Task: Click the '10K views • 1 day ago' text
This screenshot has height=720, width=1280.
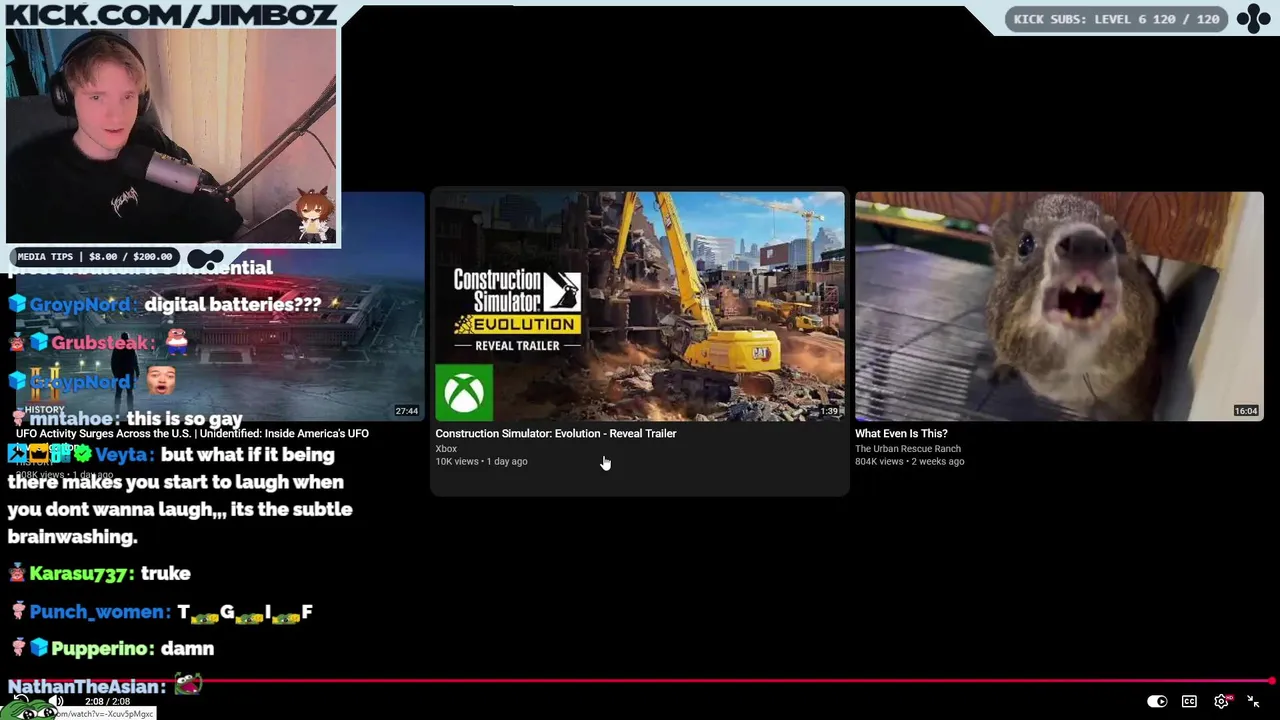Action: pyautogui.click(x=481, y=461)
